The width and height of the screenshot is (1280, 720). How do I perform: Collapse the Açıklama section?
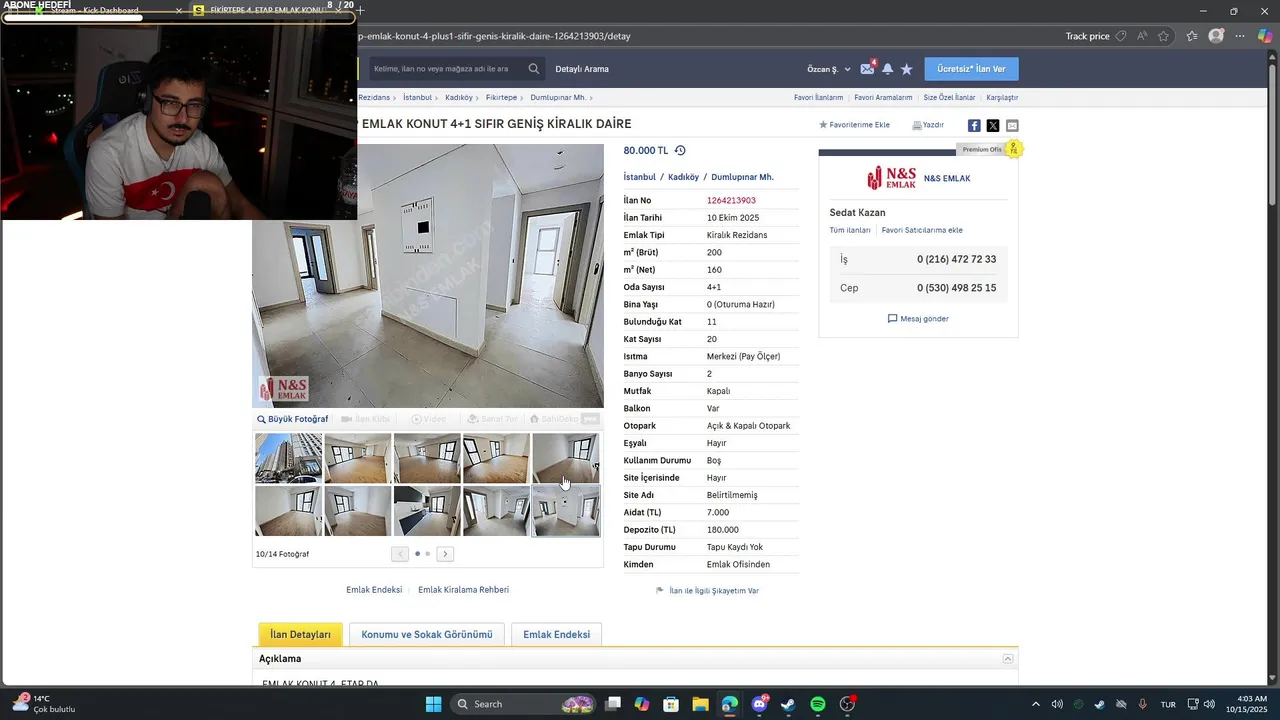tap(1008, 659)
